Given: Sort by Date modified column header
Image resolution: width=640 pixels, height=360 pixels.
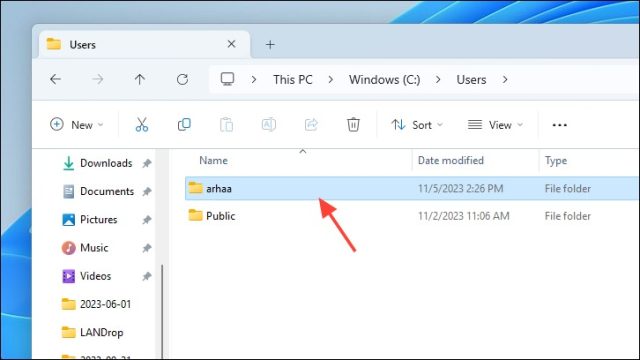Looking at the screenshot, I should coord(451,160).
